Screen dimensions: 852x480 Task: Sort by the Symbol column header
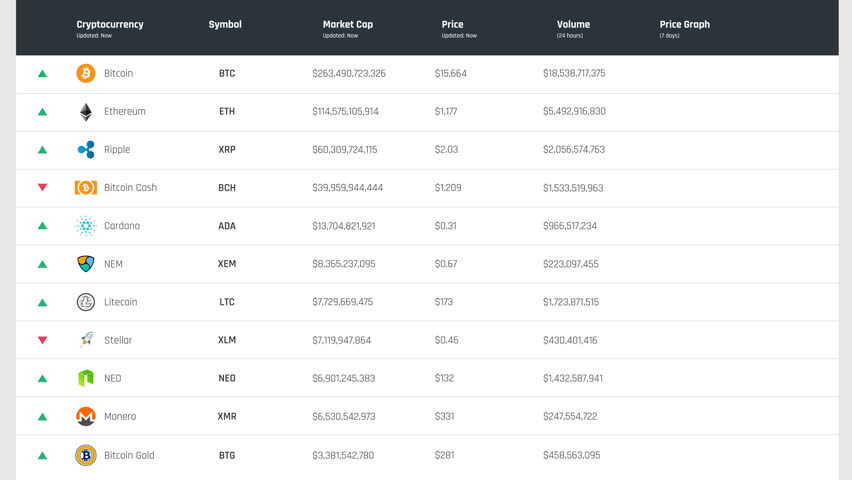[225, 24]
